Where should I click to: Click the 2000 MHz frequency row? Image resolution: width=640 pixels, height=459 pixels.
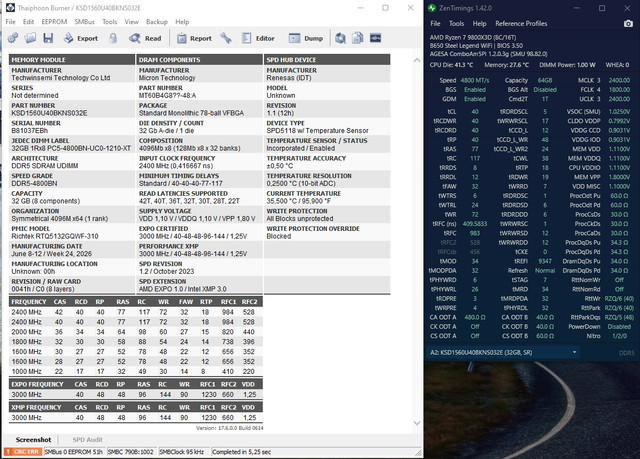click(136, 332)
